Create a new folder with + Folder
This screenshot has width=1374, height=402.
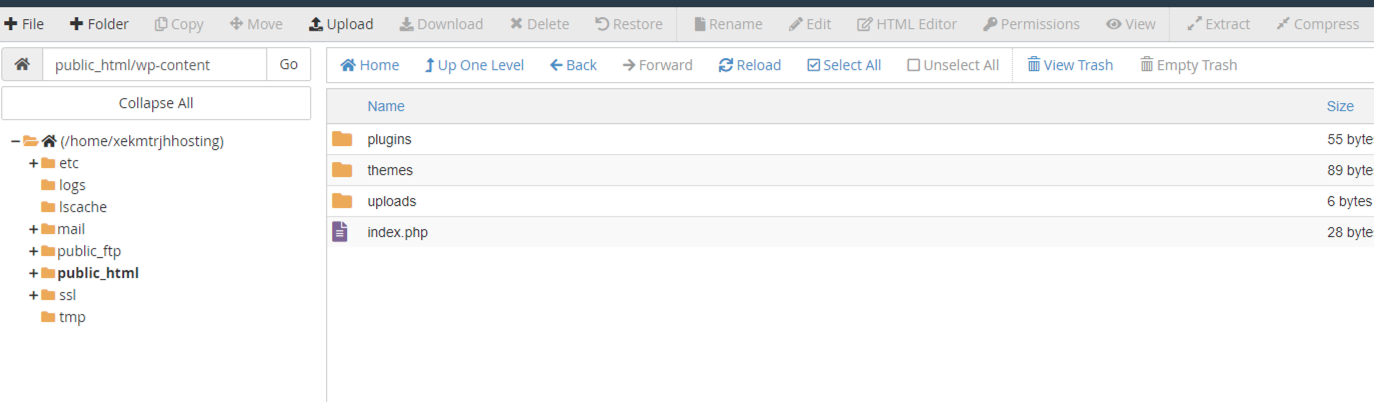click(99, 24)
